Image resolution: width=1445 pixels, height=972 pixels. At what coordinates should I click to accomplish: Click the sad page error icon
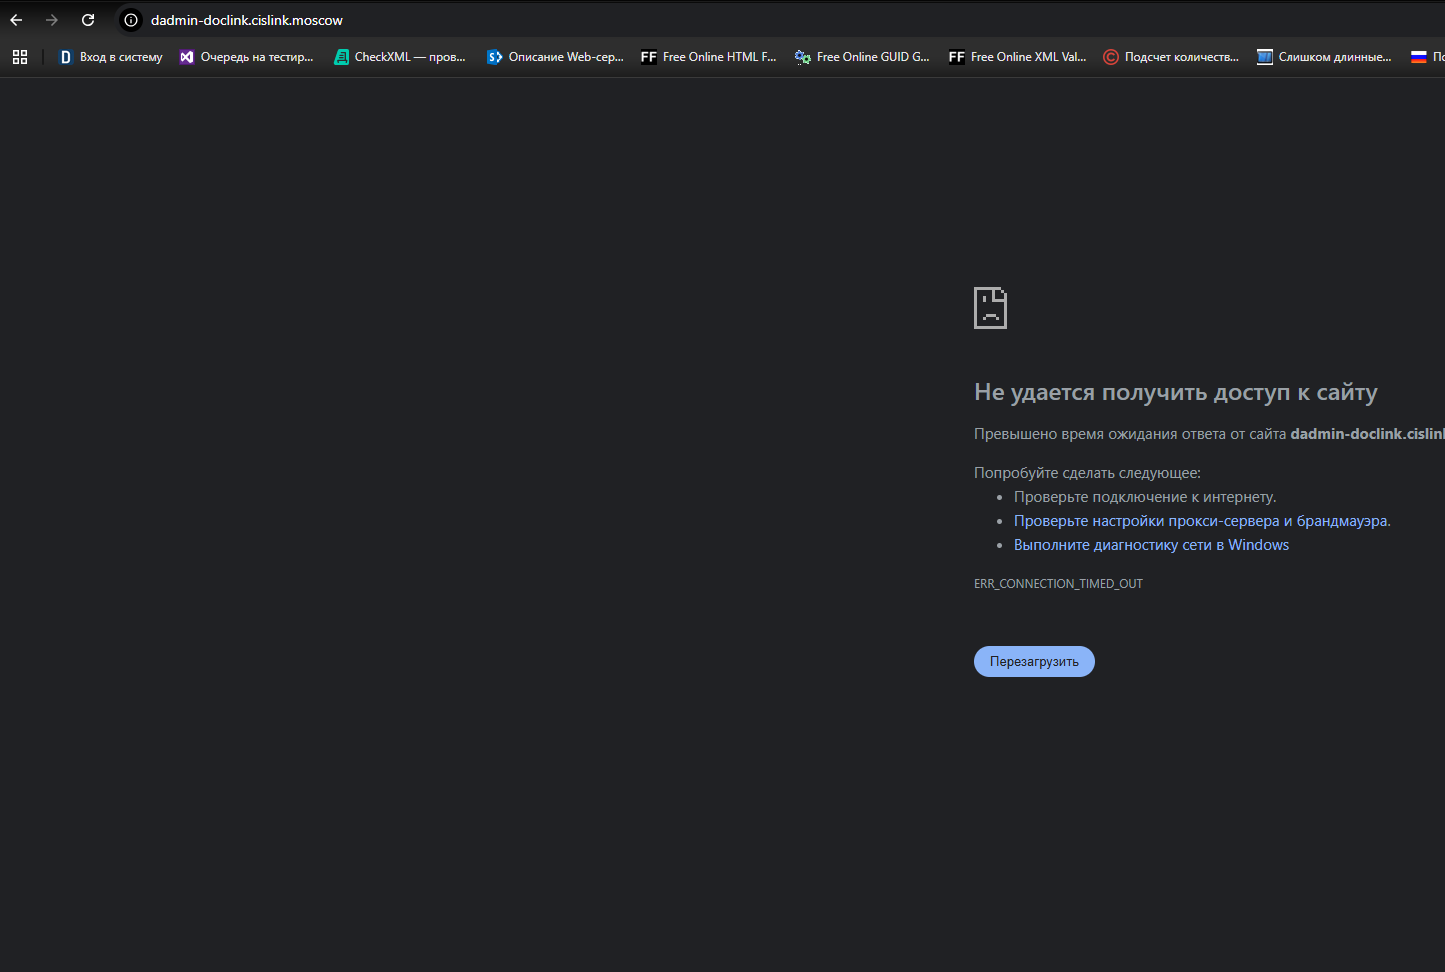click(990, 308)
